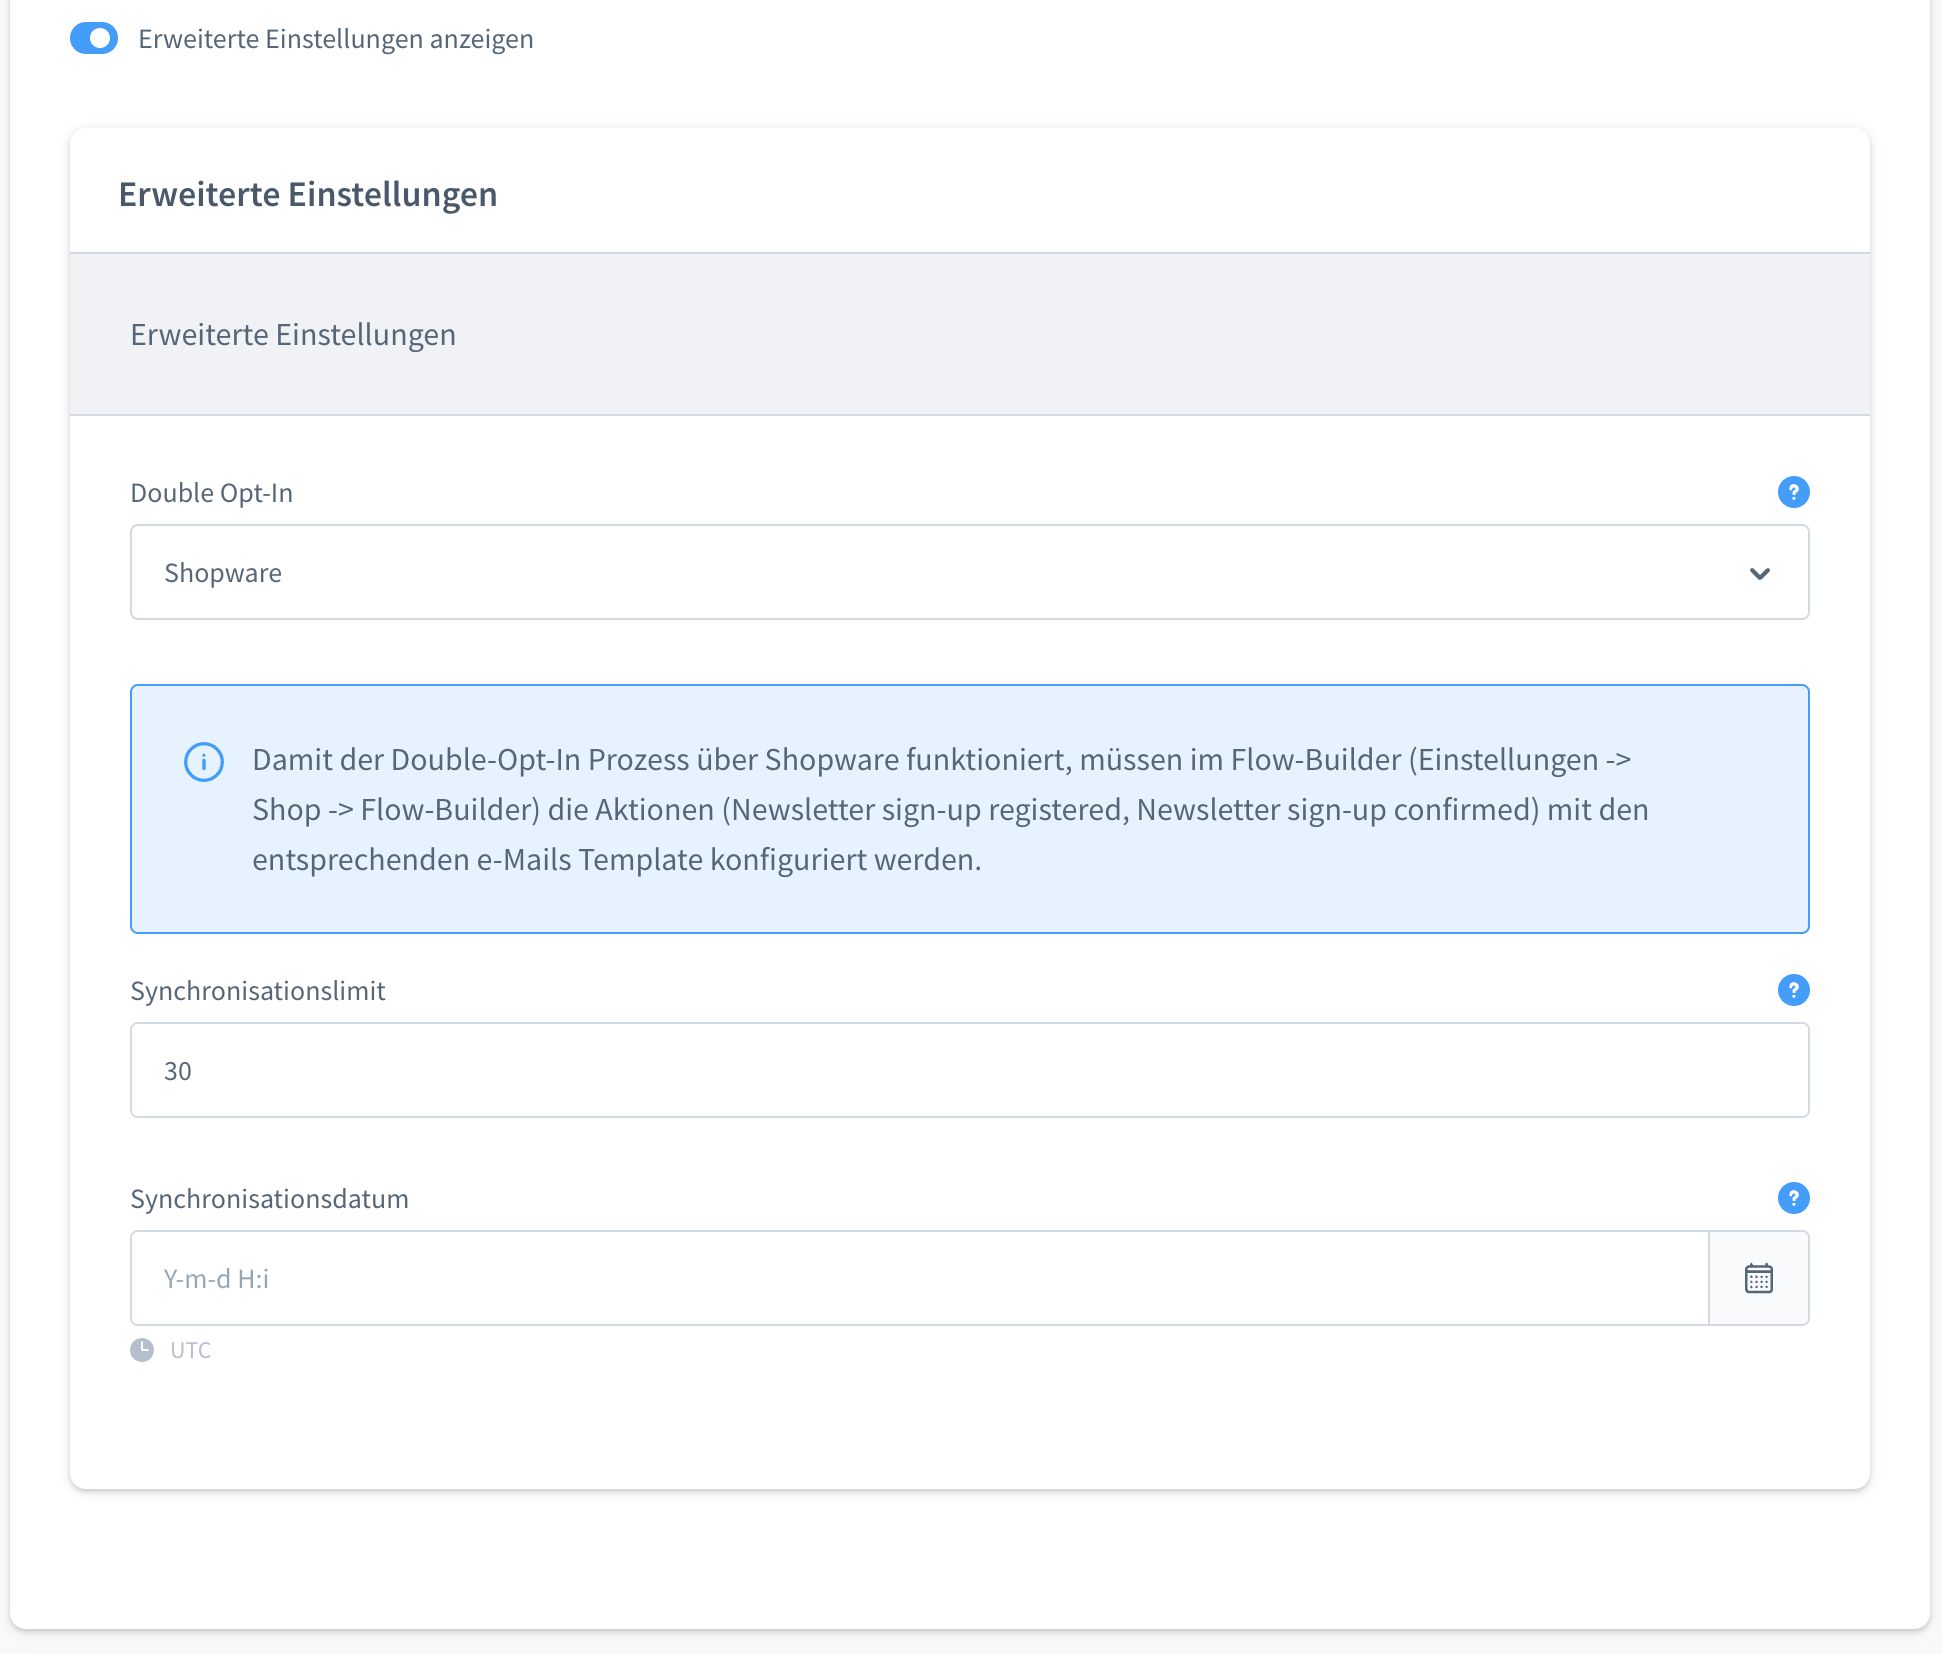Click the Synchronisationsdatum label
The height and width of the screenshot is (1654, 1942).
pyautogui.click(x=270, y=1199)
